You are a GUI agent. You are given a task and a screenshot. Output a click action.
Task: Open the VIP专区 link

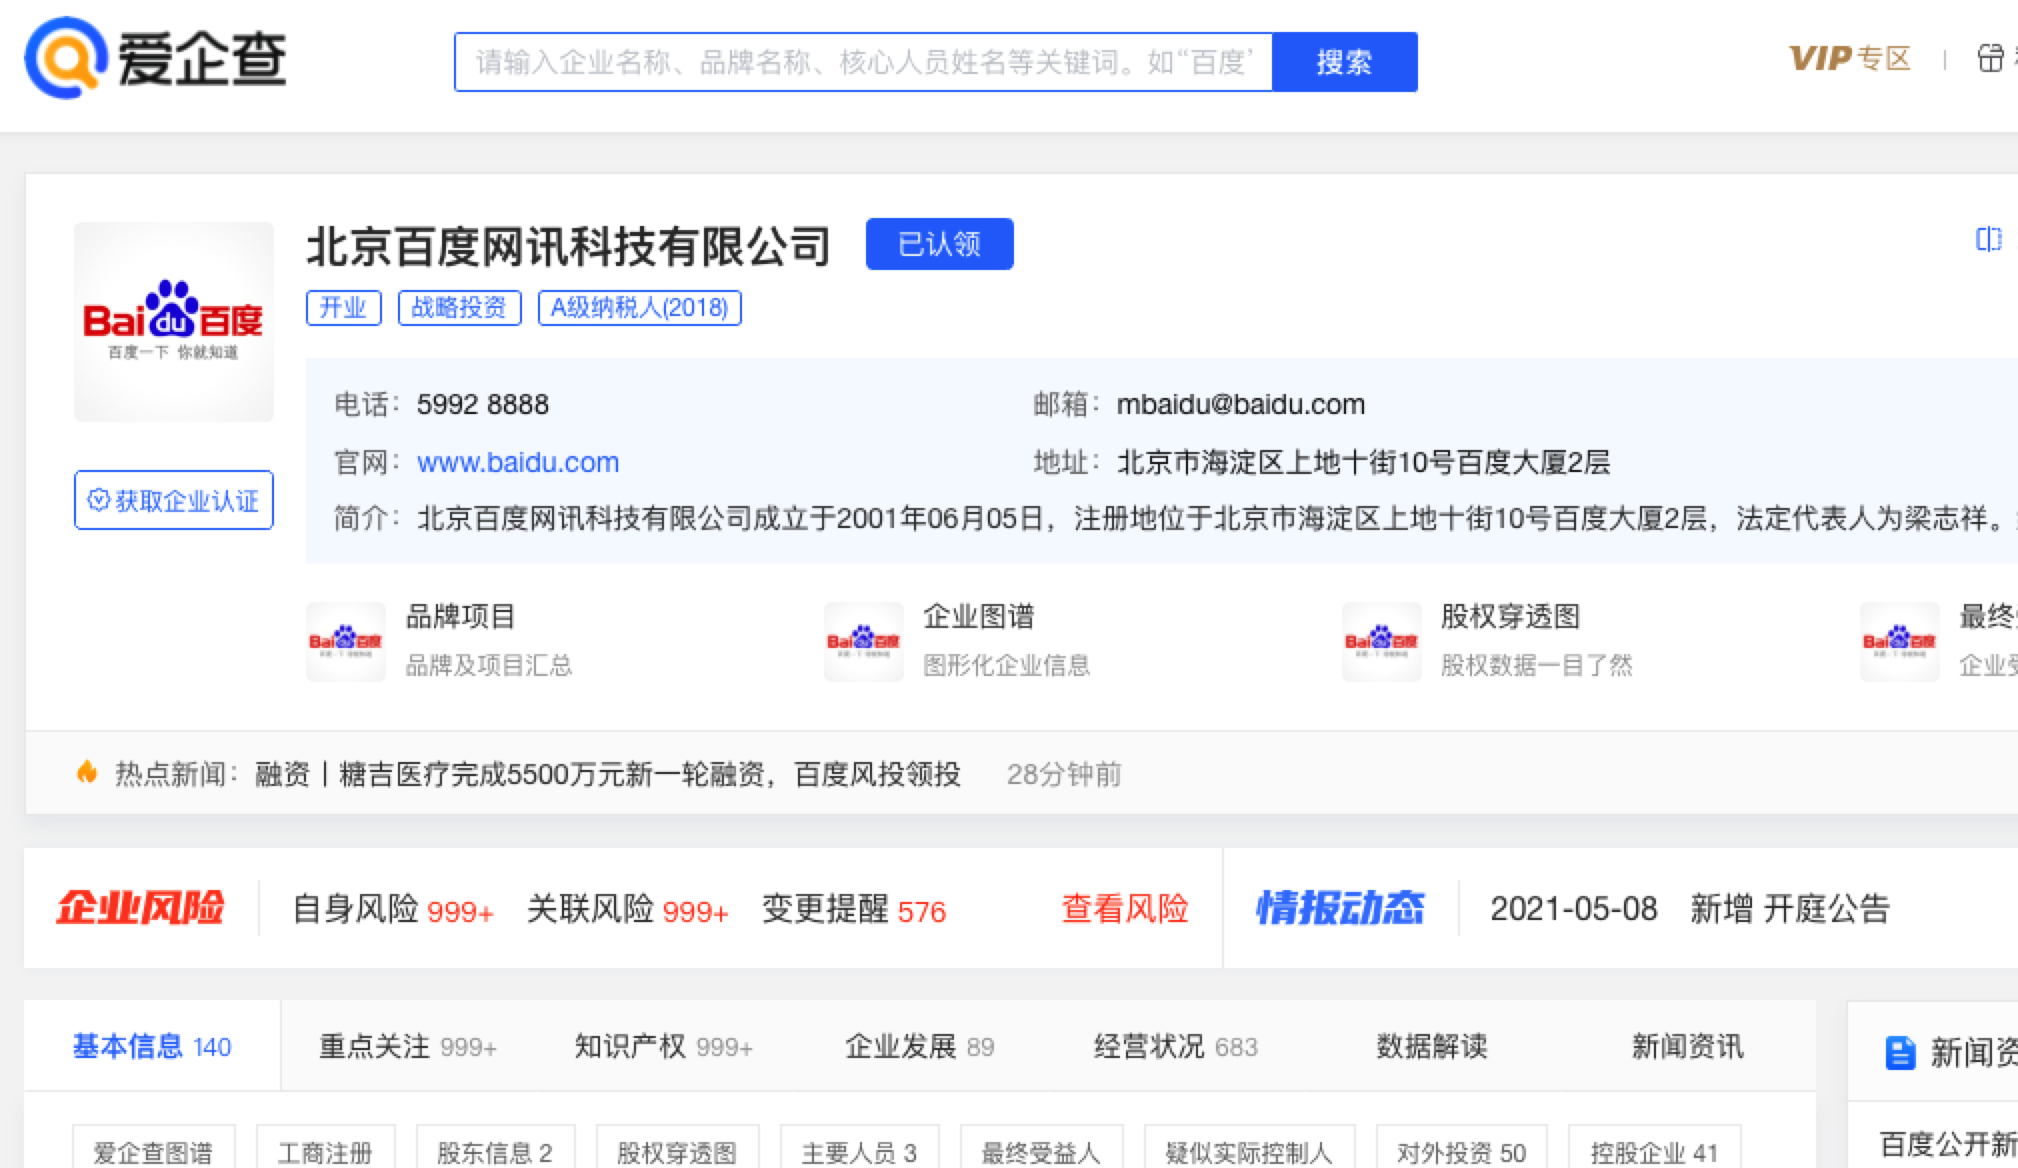[1850, 59]
